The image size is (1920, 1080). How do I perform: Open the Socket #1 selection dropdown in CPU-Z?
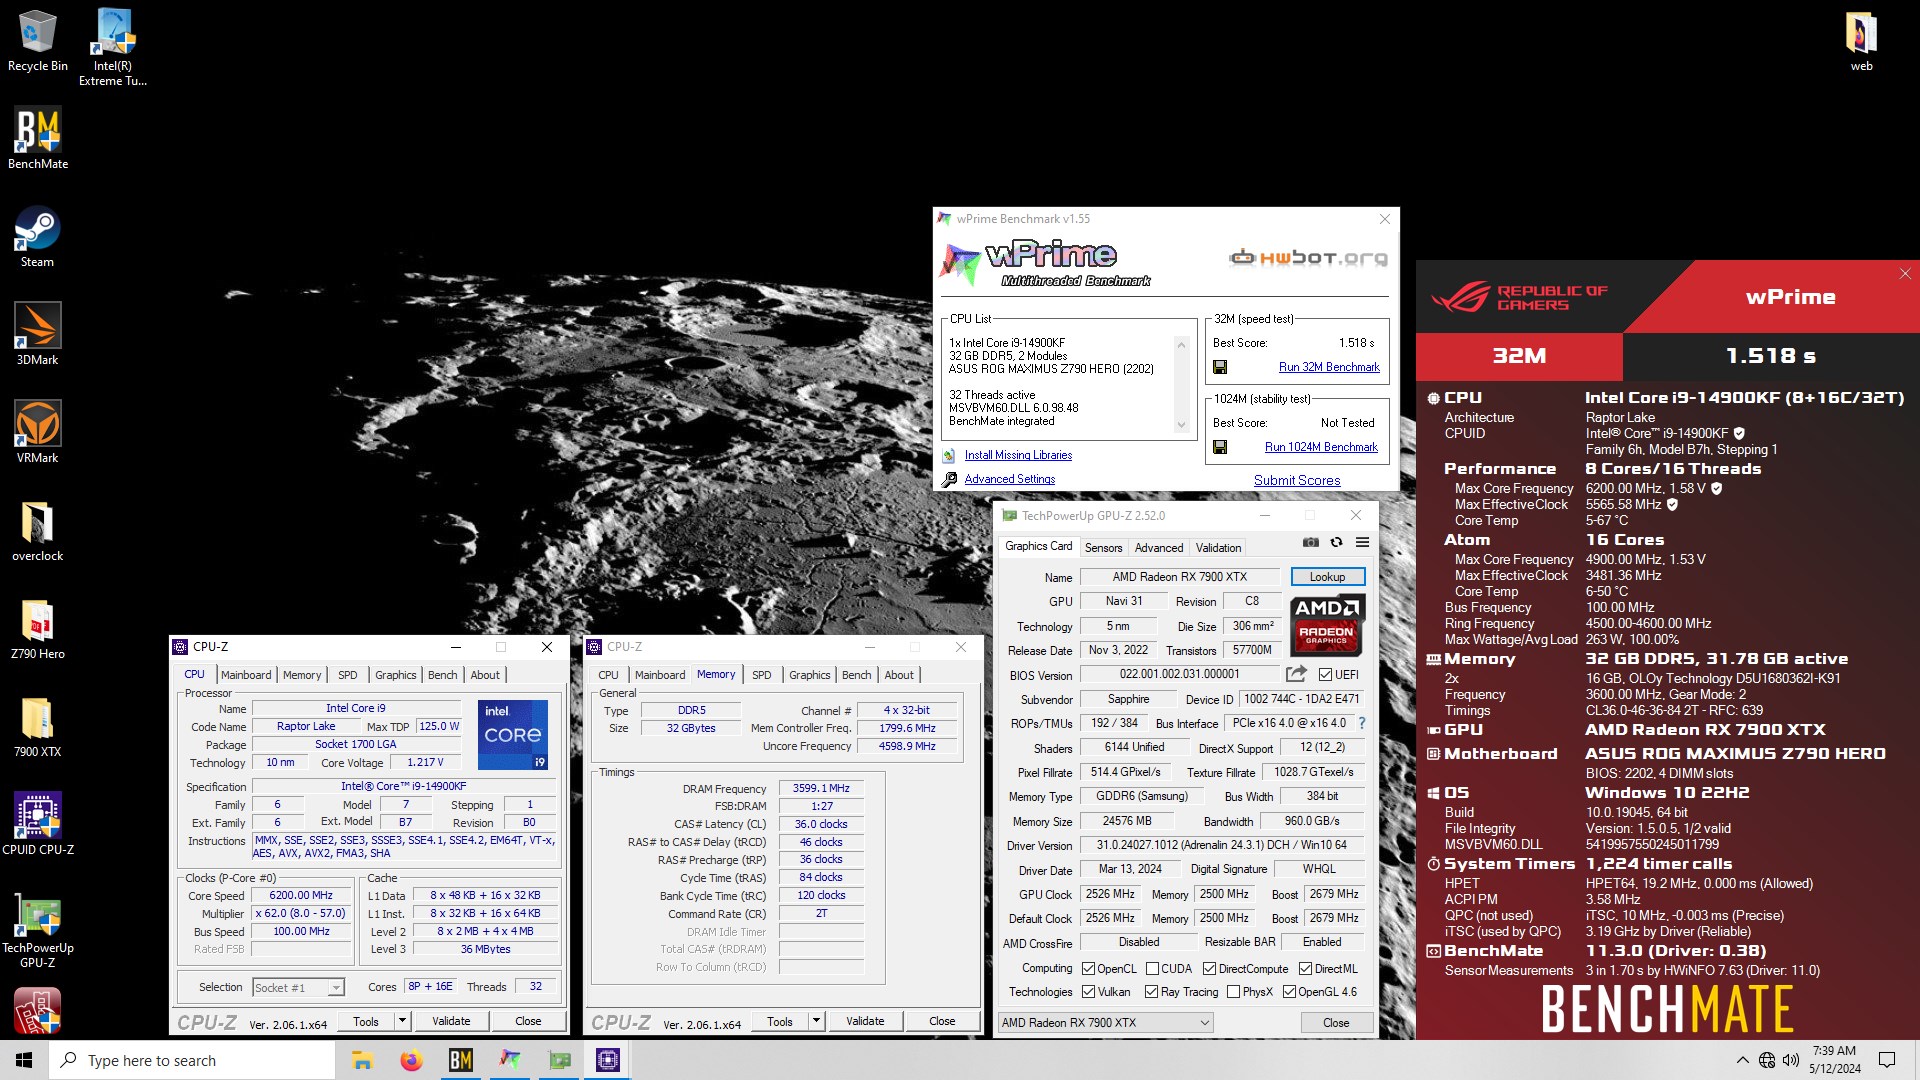point(298,988)
